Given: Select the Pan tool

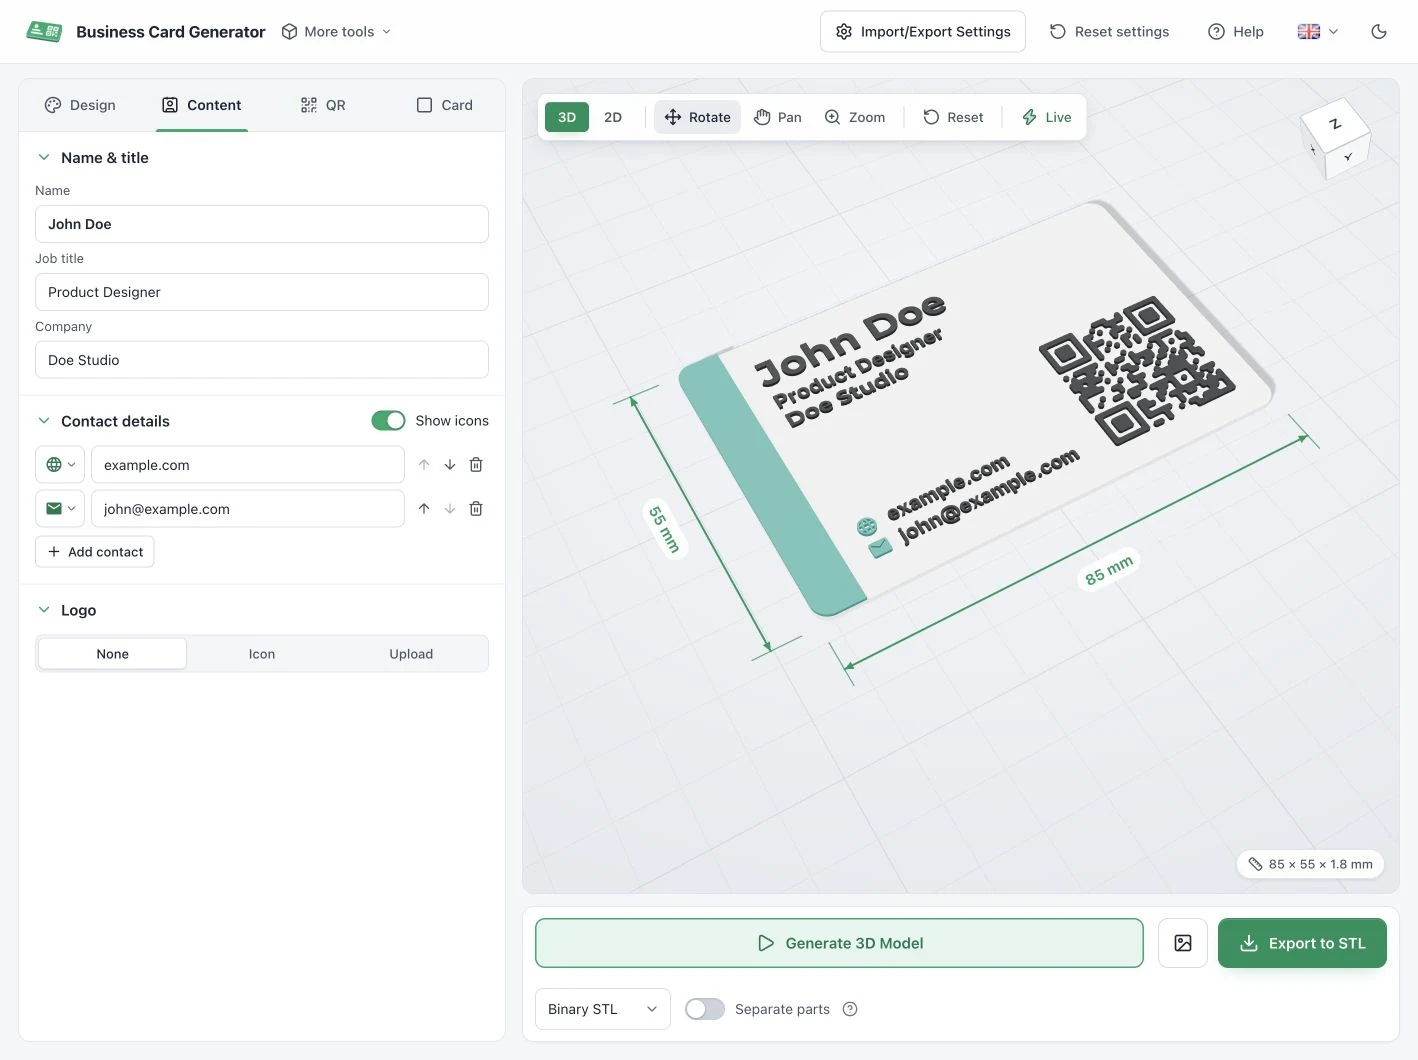Looking at the screenshot, I should [x=778, y=117].
